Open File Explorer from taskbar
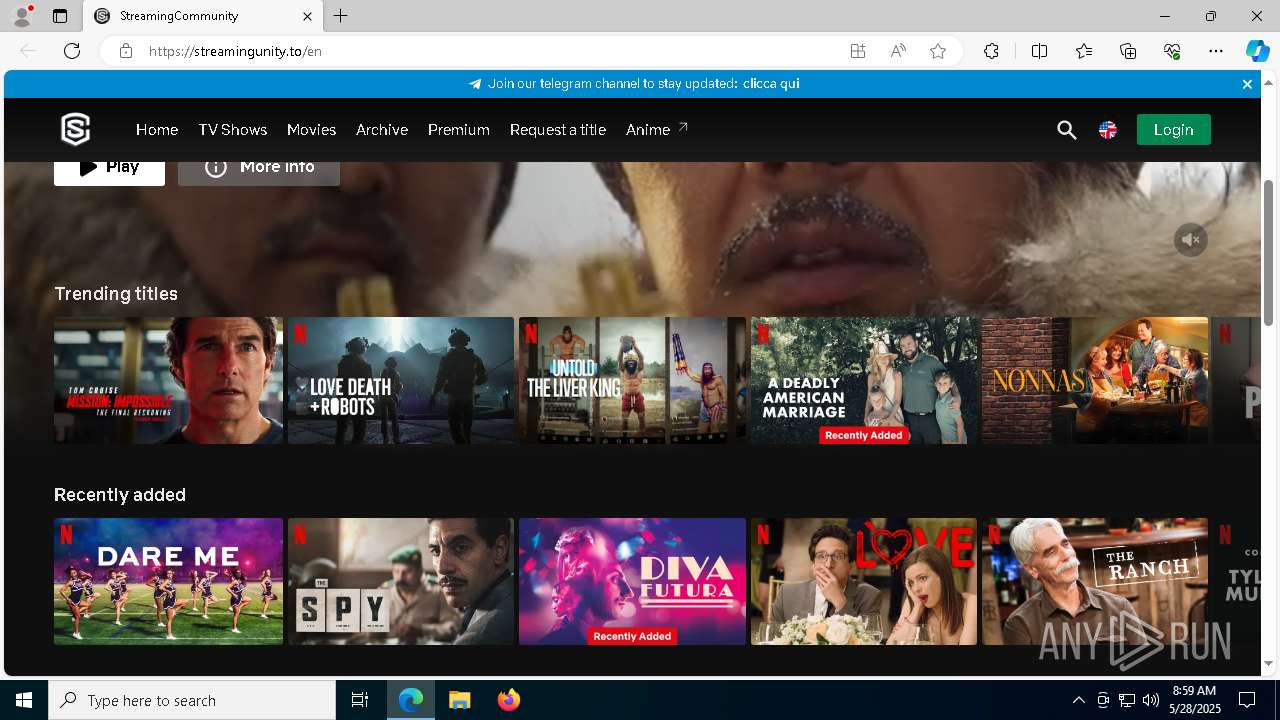This screenshot has height=720, width=1280. 459,700
